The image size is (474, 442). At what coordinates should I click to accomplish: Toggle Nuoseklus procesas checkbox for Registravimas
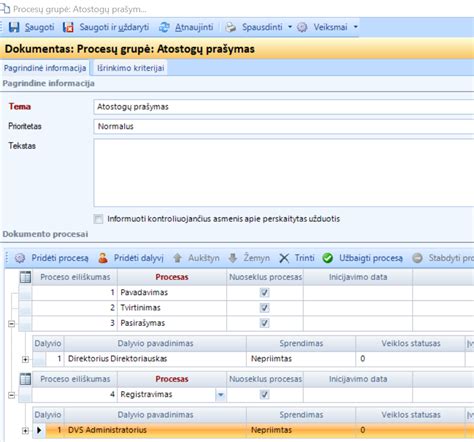(x=264, y=395)
